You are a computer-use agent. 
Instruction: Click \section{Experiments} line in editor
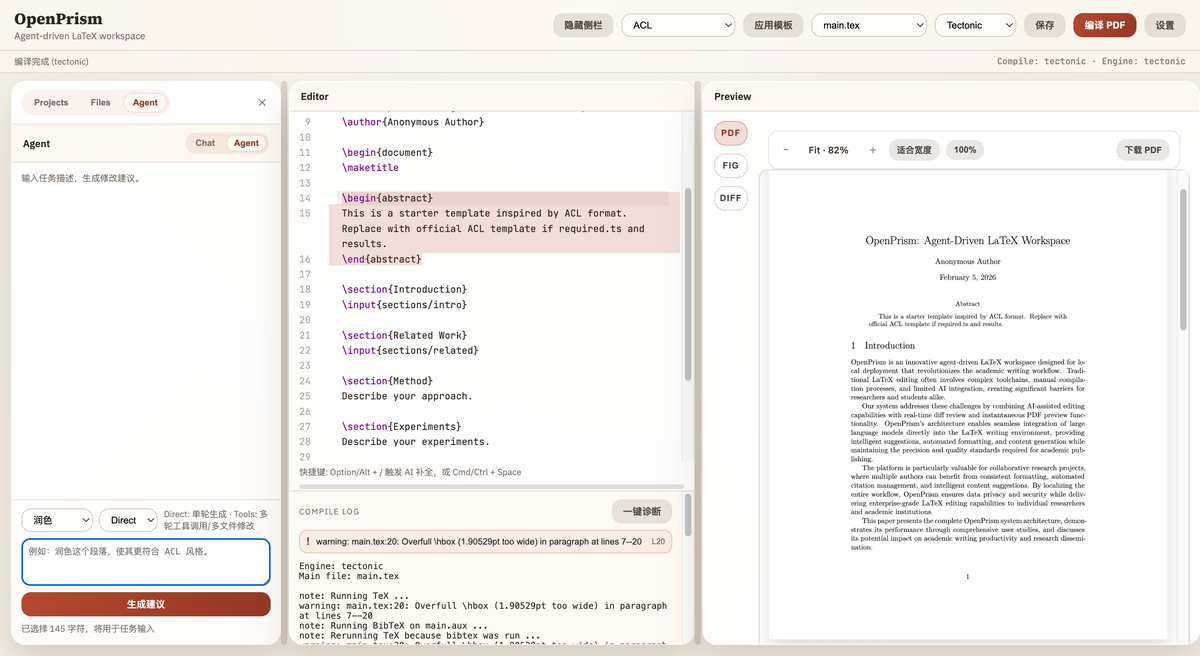click(401, 426)
